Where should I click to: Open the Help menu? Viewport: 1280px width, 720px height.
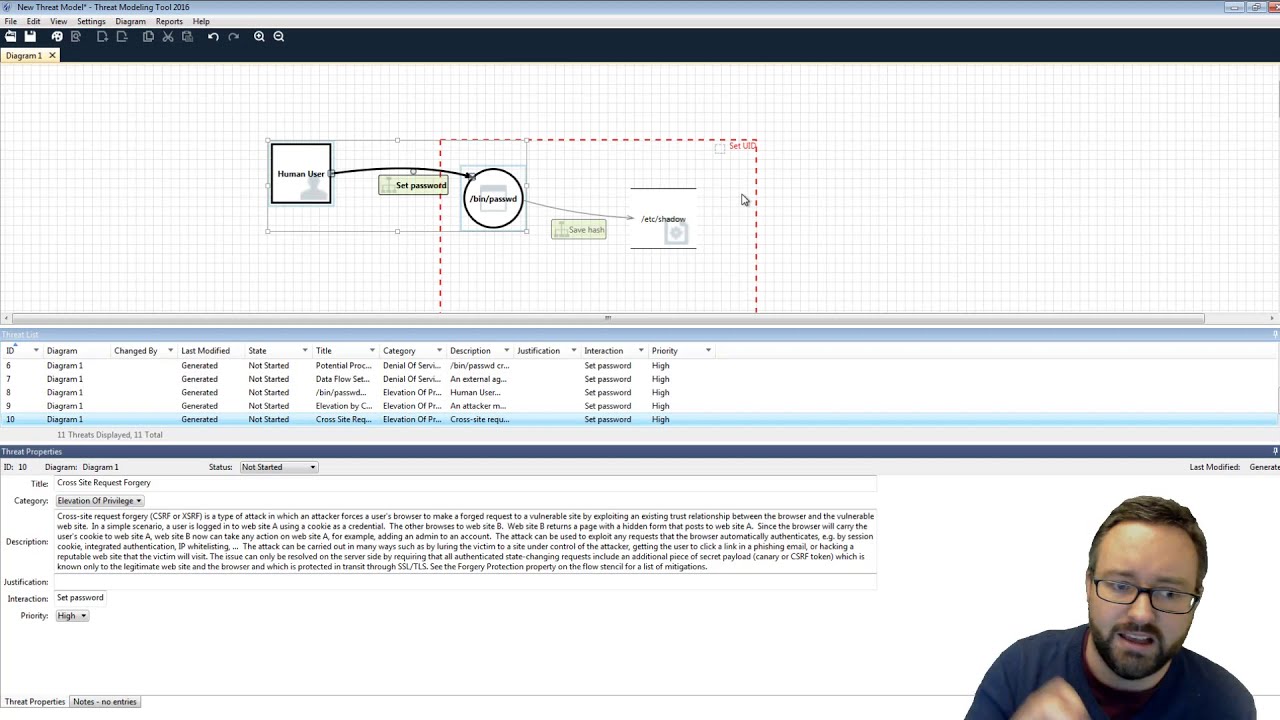tap(201, 21)
